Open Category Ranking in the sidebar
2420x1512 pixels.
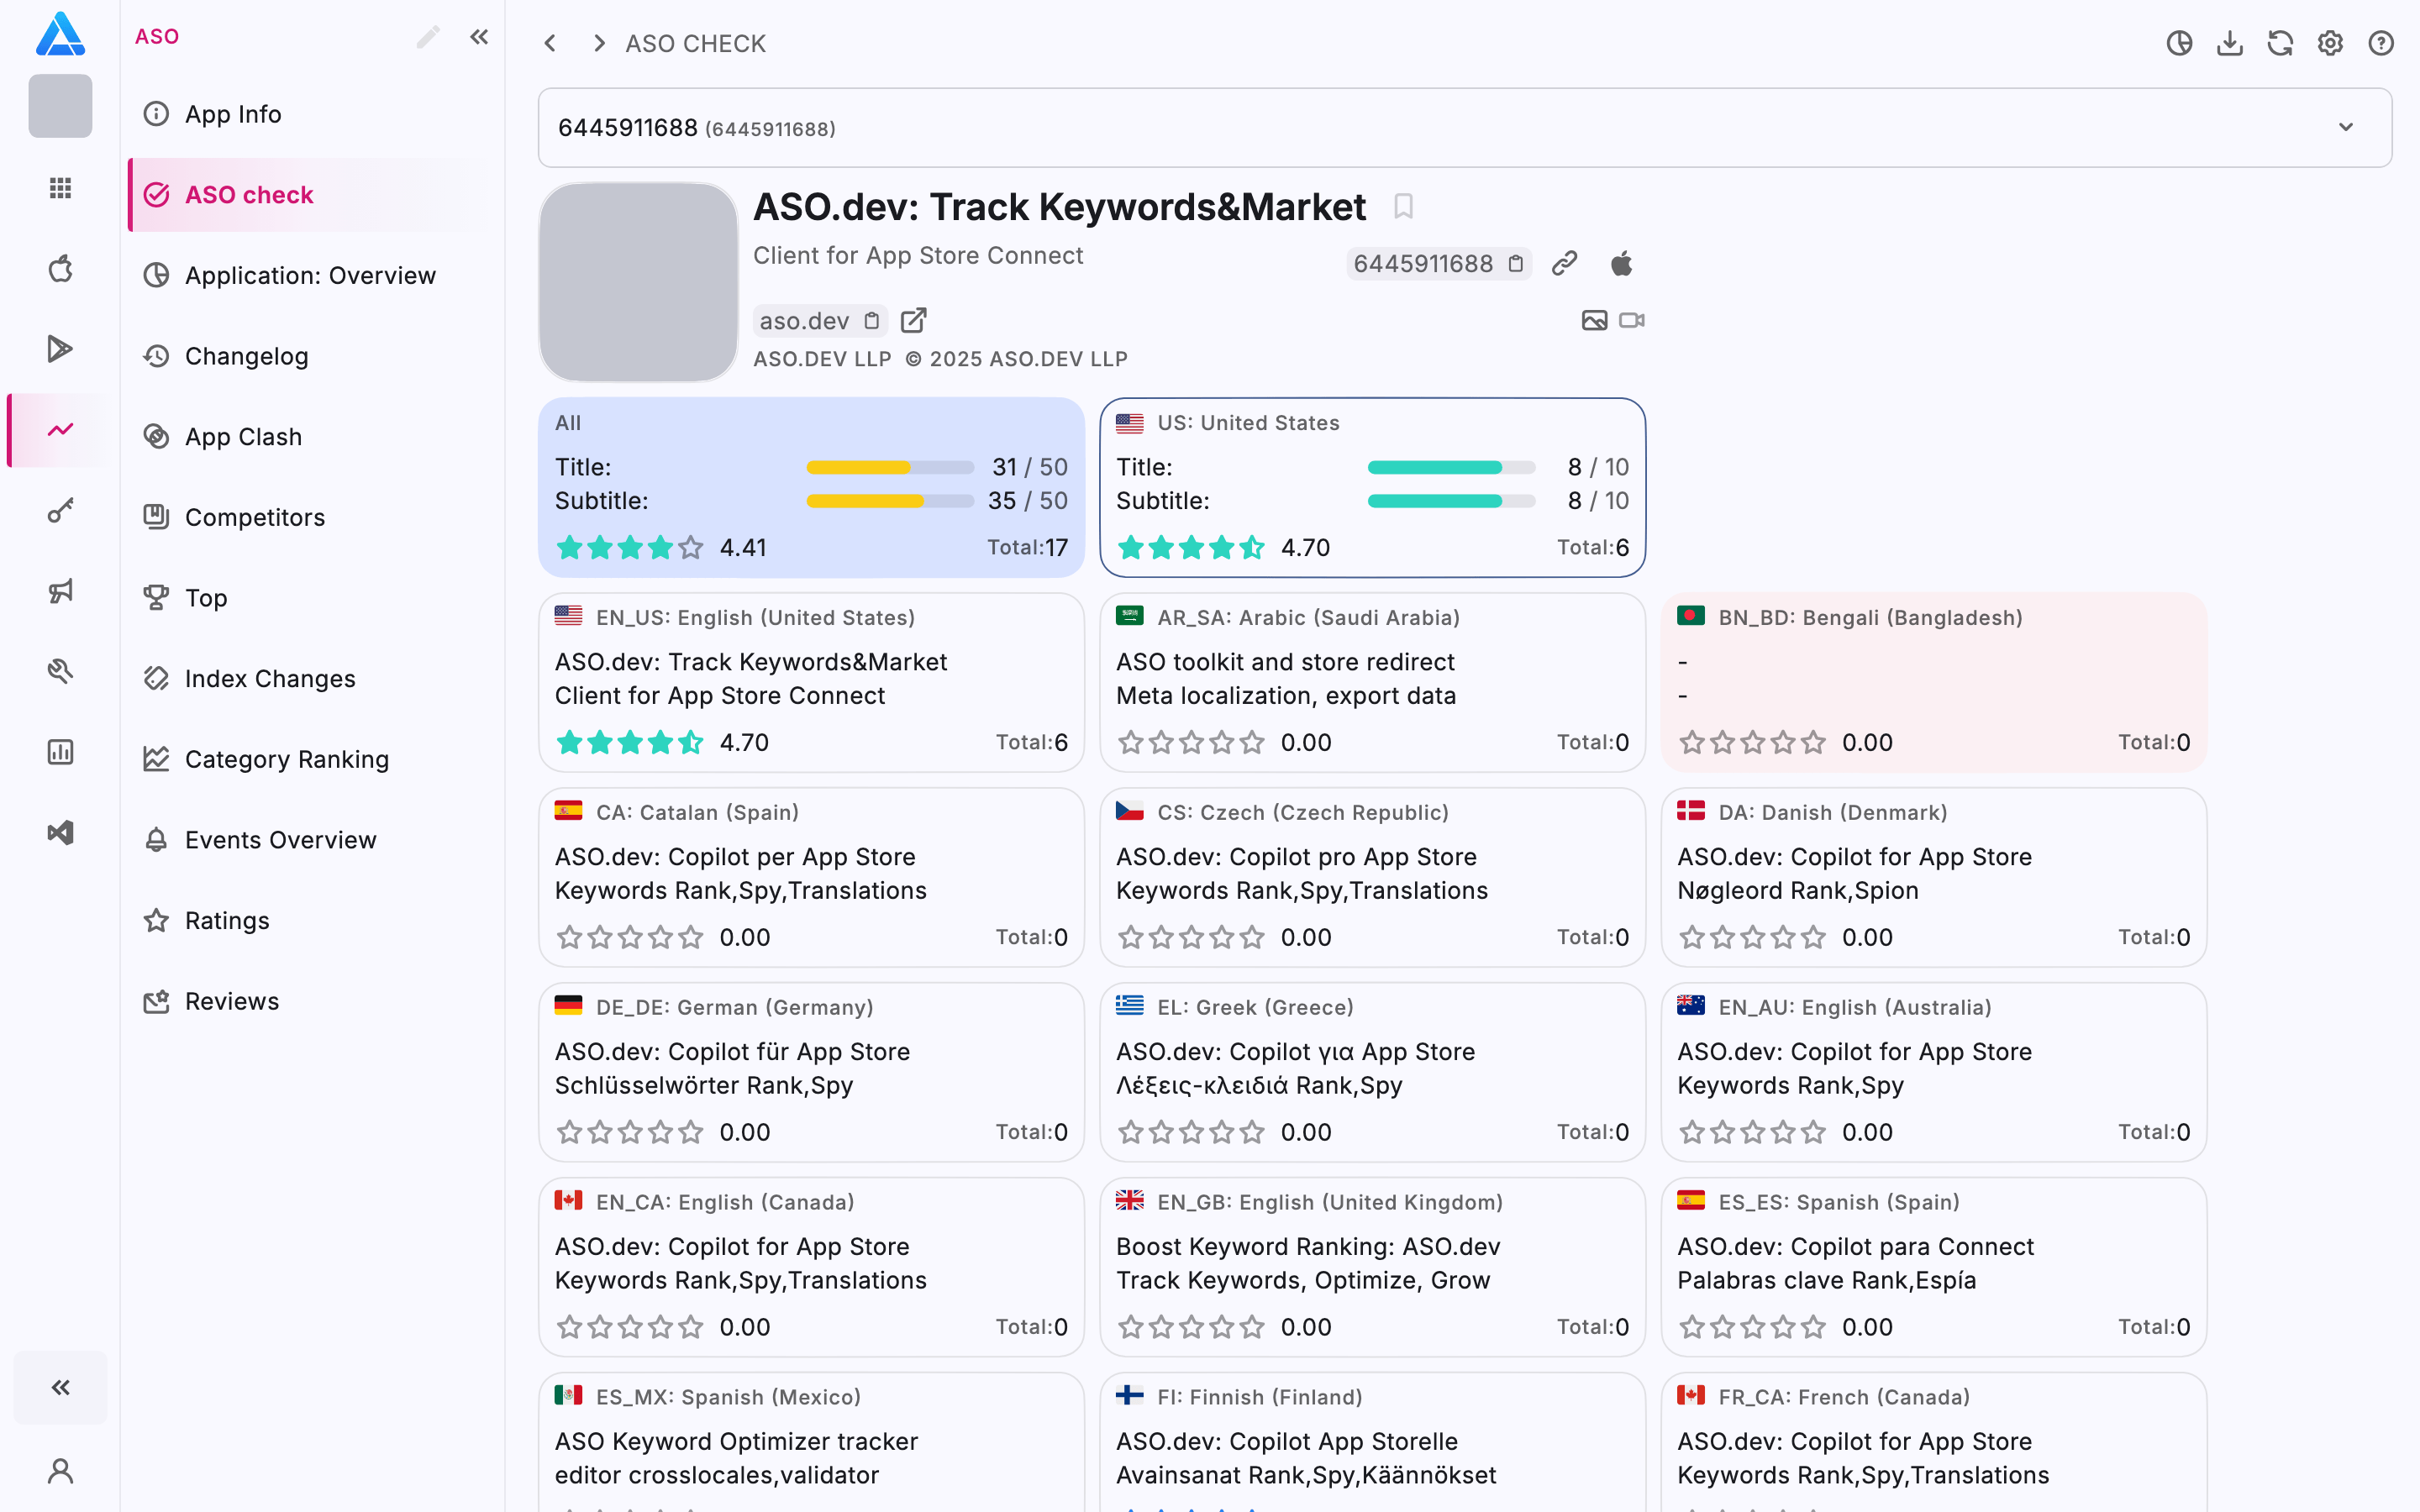tap(310, 759)
